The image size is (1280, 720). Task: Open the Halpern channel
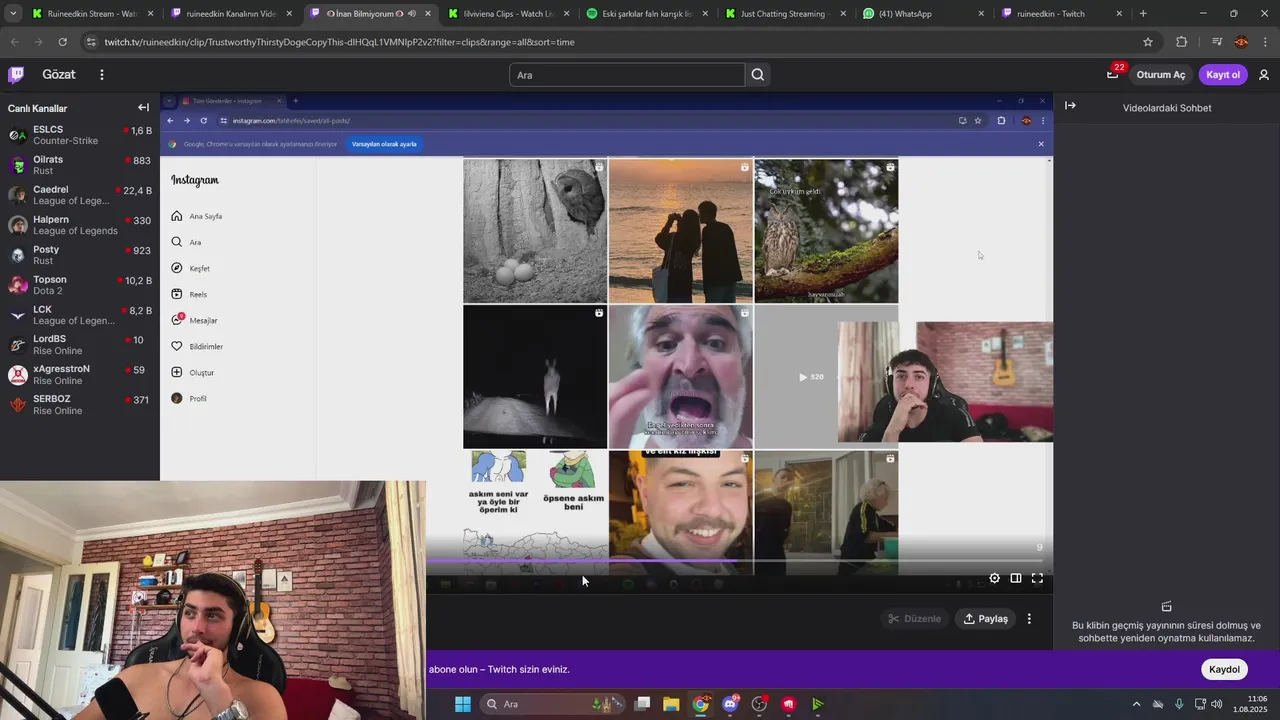tap(80, 225)
